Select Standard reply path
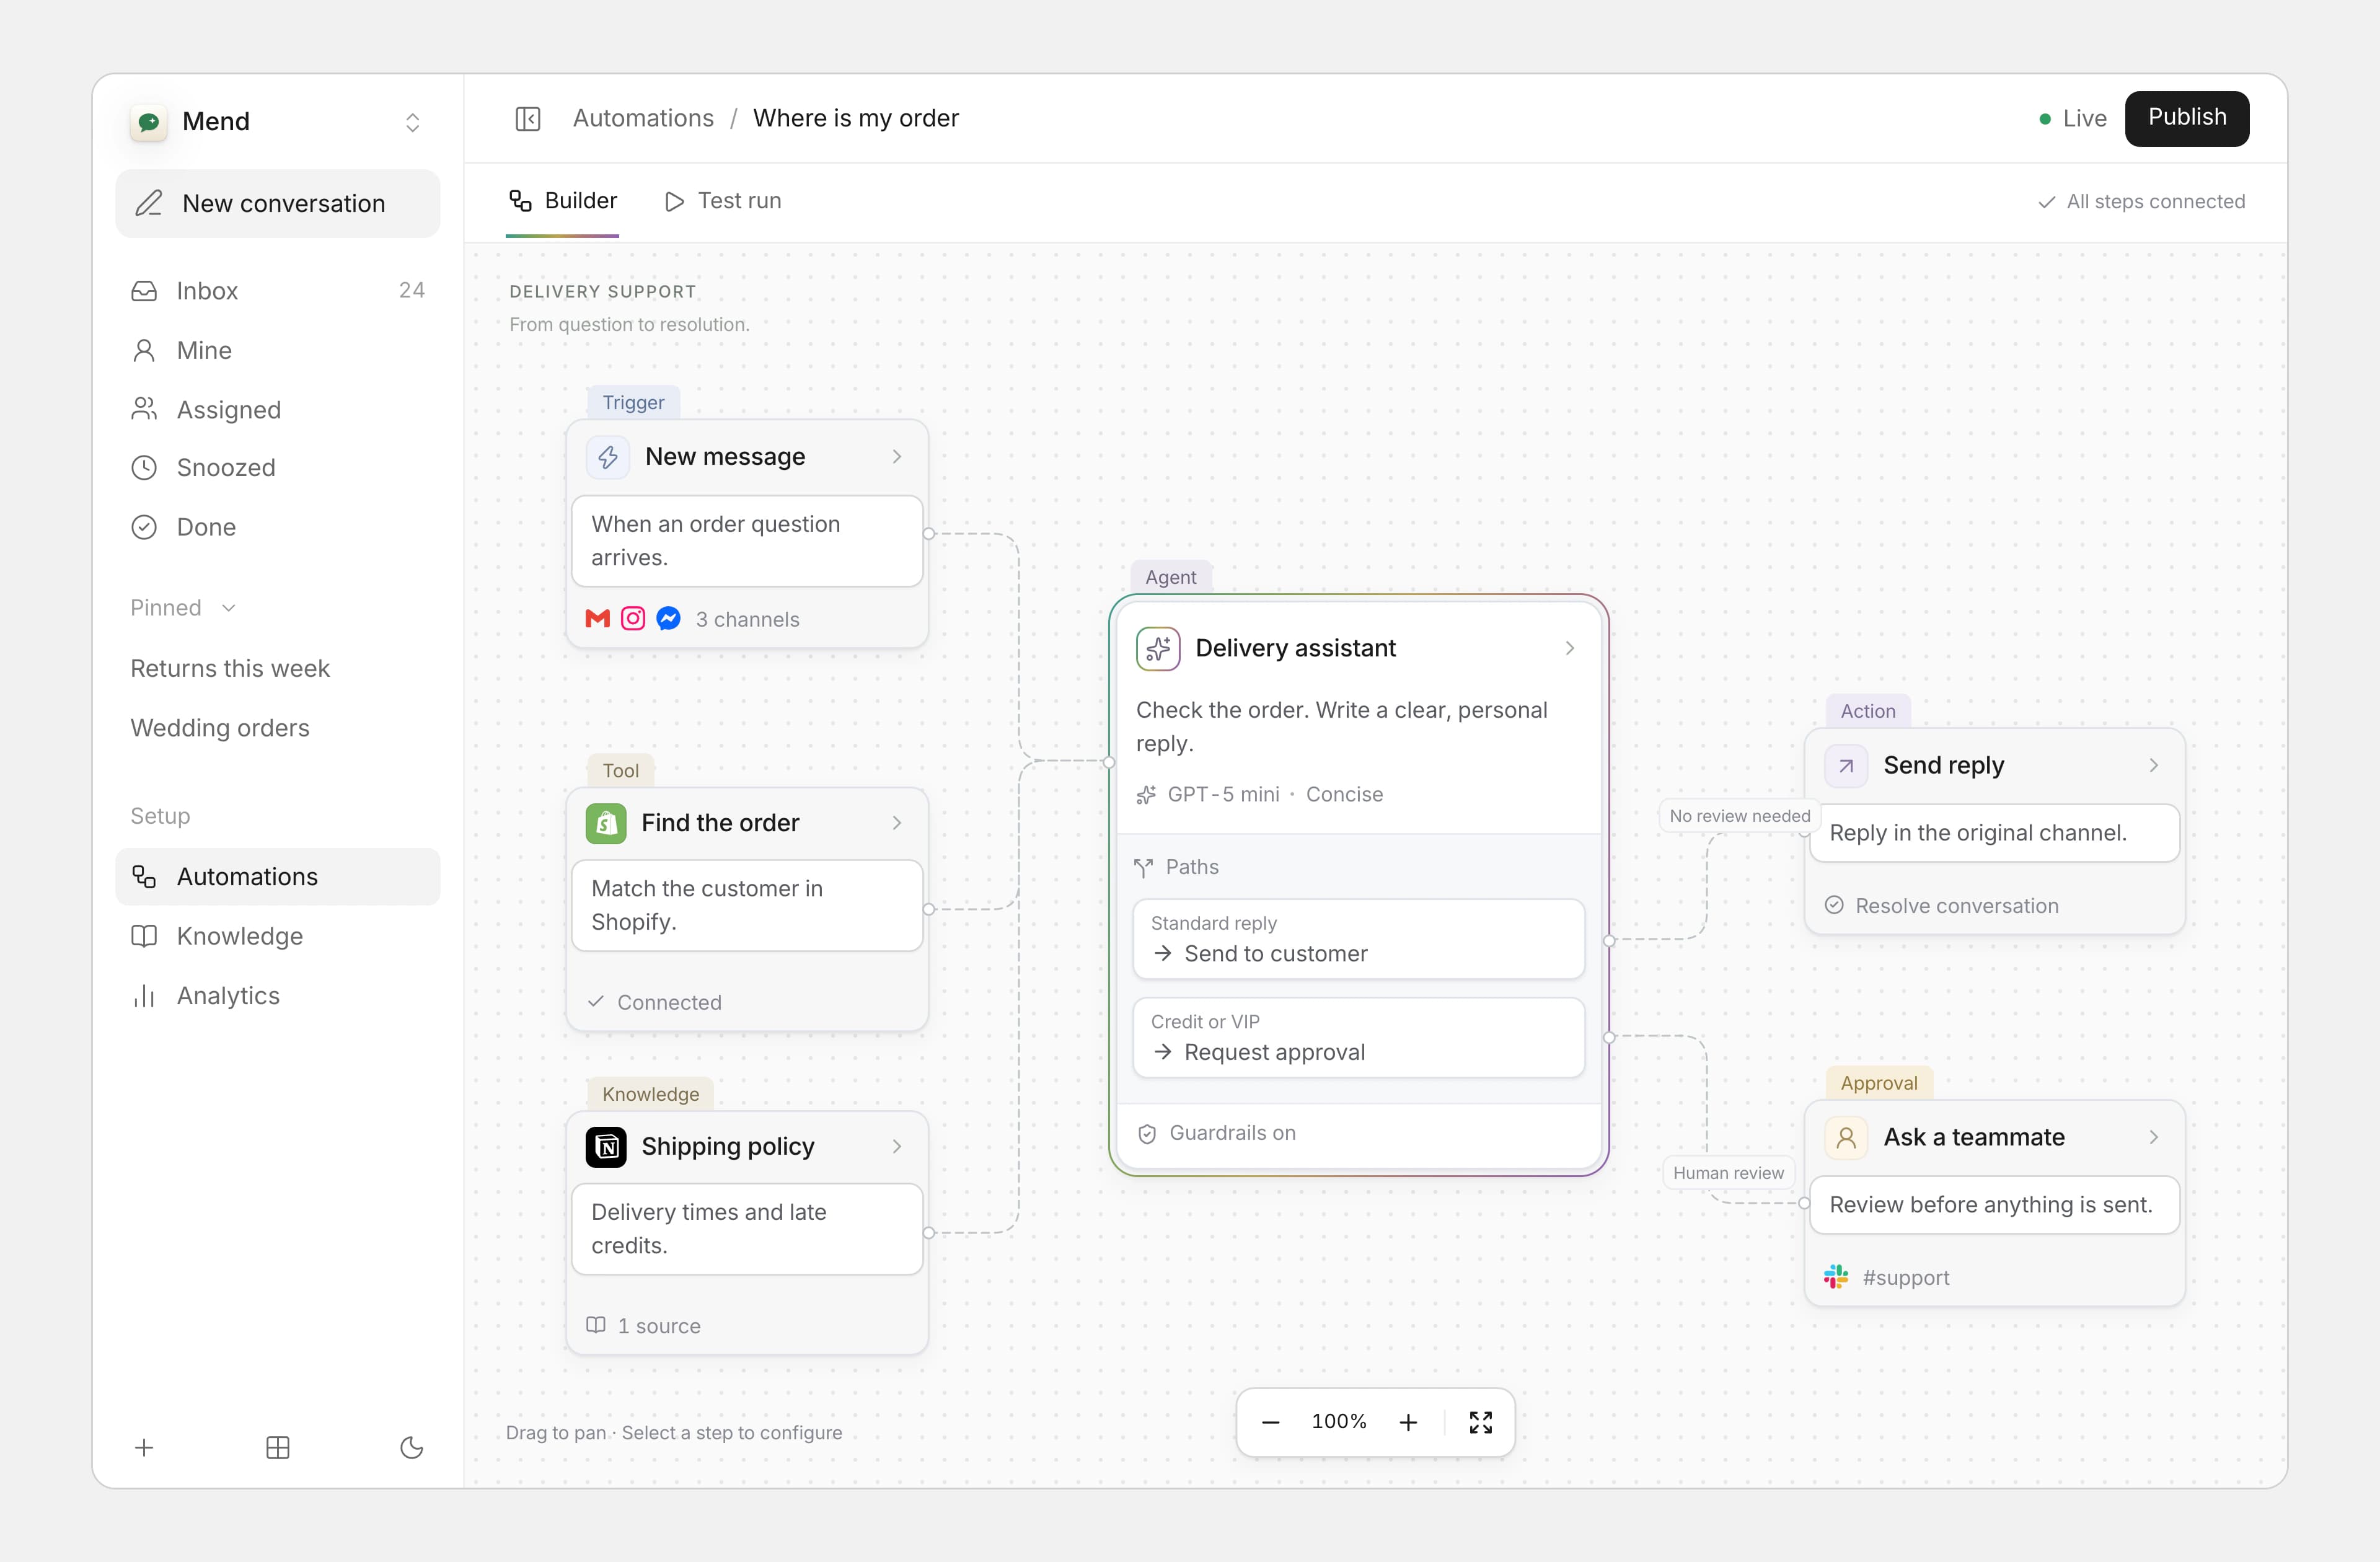This screenshot has width=2380, height=1562. point(1358,939)
